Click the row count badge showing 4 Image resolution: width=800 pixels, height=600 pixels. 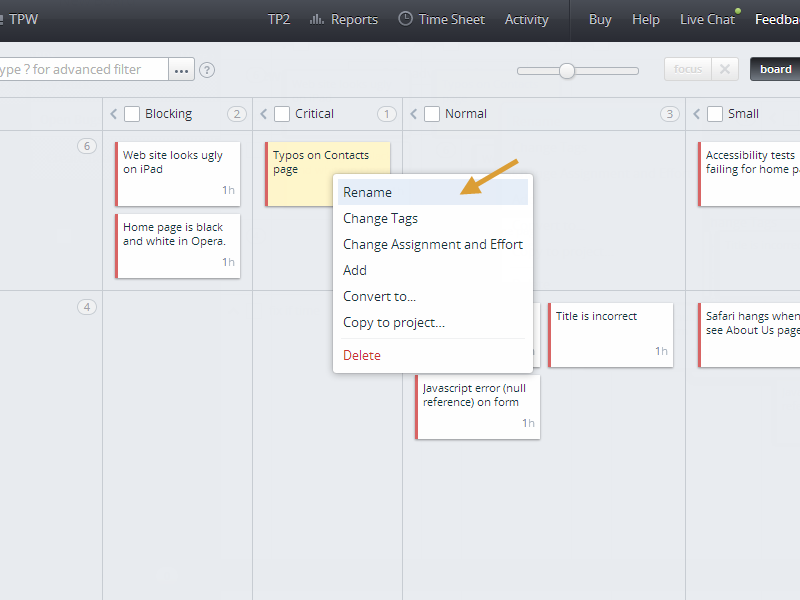(87, 307)
